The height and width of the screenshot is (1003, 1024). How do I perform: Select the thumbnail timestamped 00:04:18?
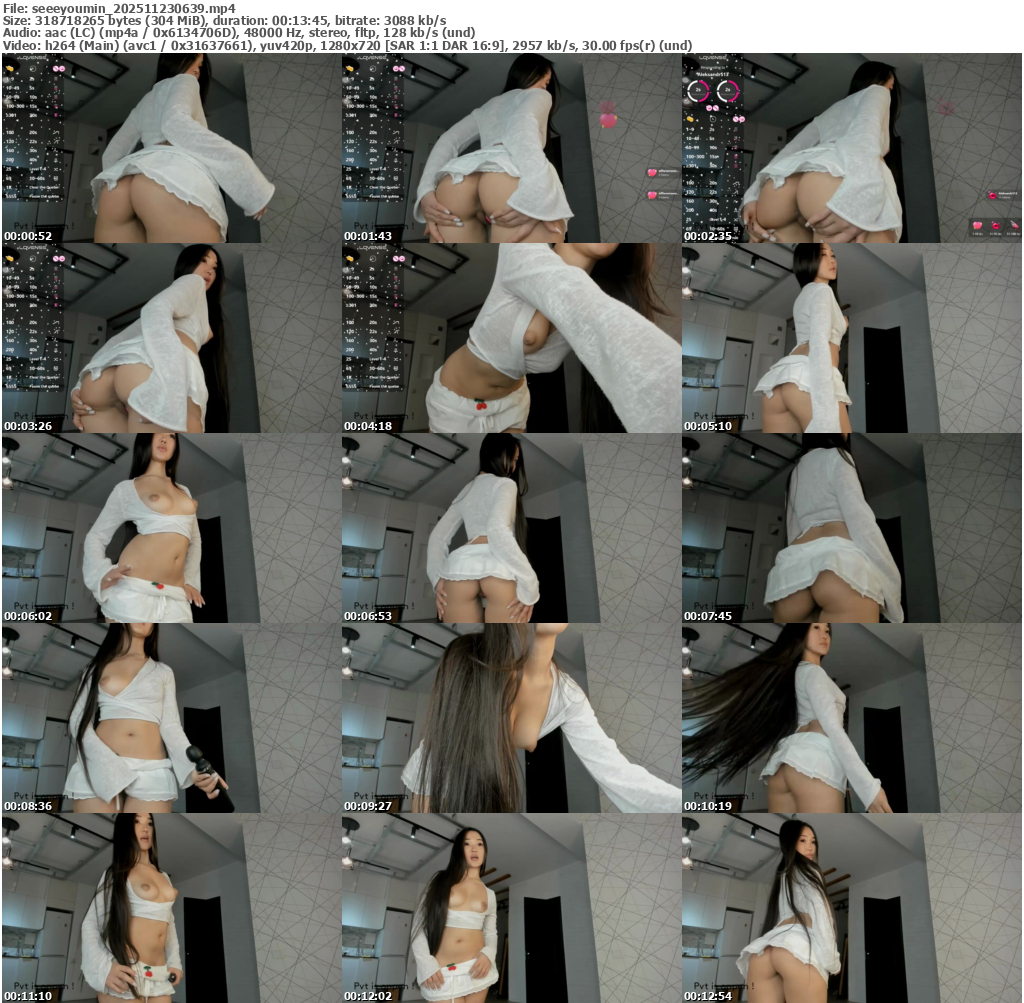(x=511, y=338)
